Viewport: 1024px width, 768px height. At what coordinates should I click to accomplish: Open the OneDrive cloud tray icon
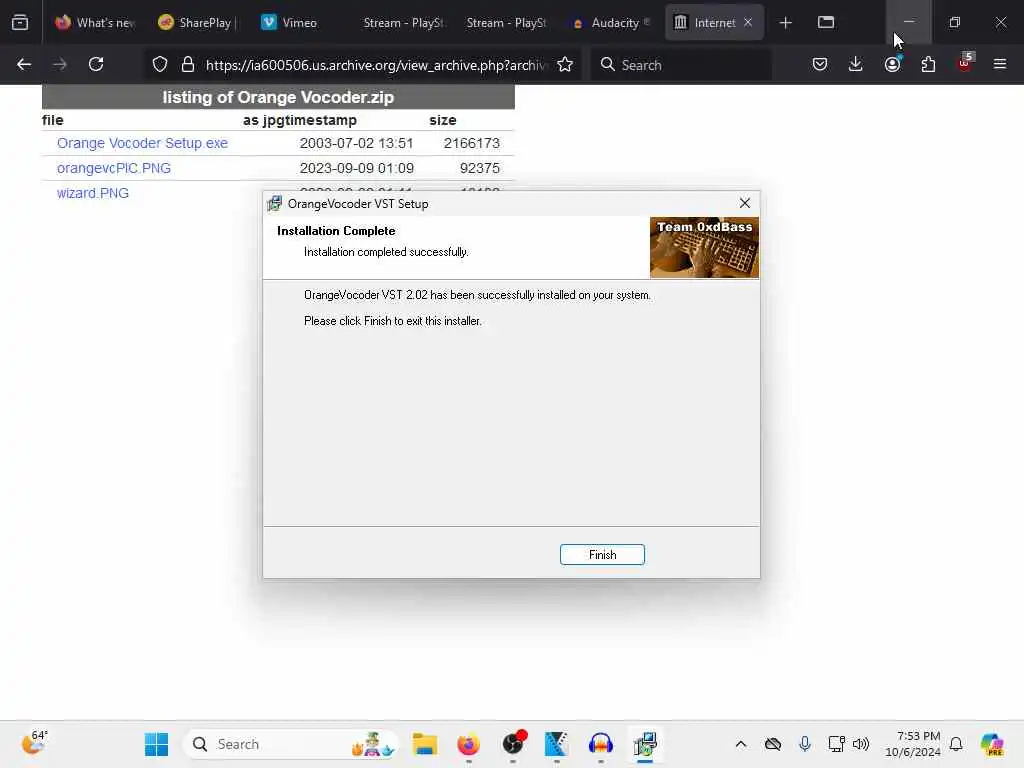773,744
